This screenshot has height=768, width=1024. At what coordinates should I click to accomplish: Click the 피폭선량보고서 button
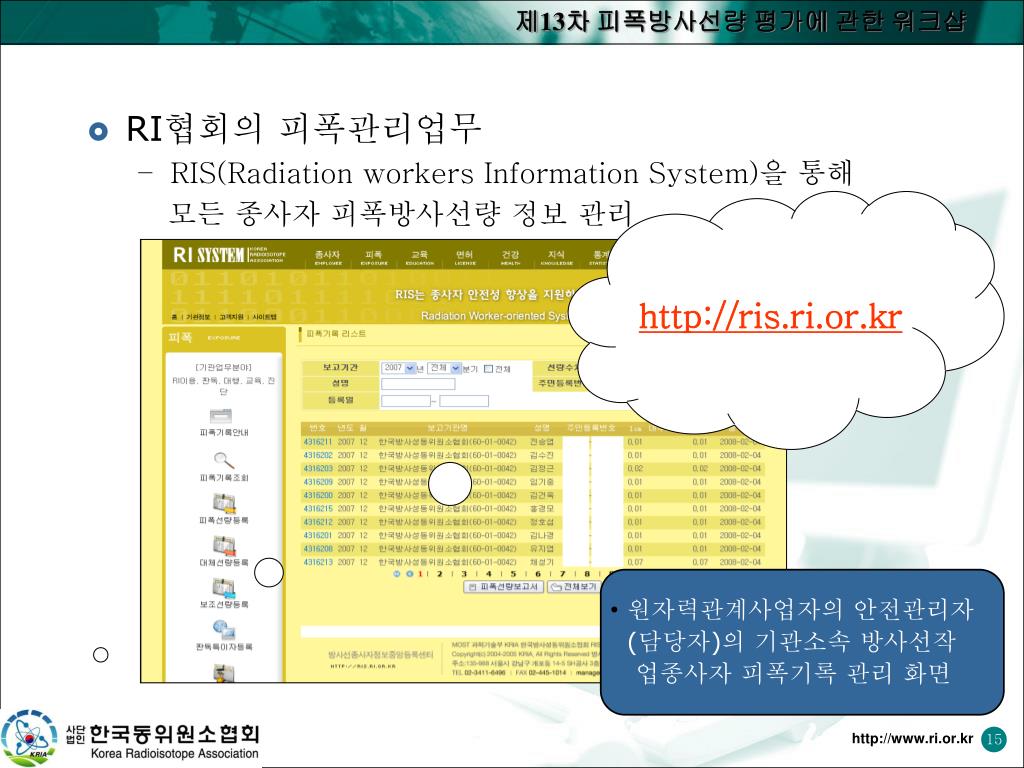point(504,587)
